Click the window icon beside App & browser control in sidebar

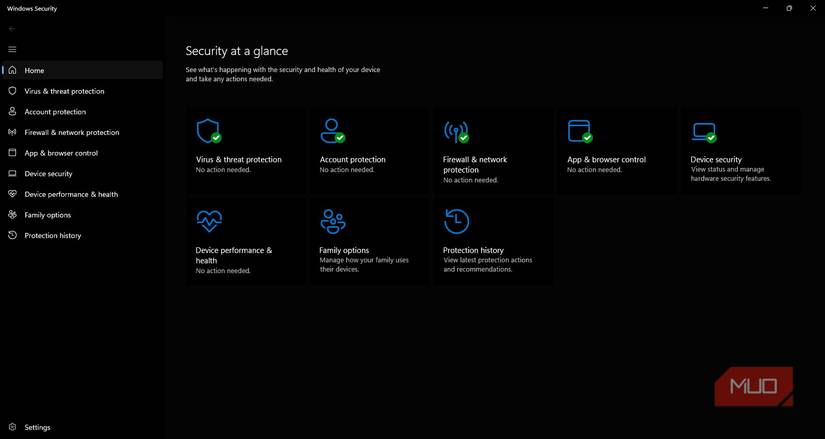[13, 153]
